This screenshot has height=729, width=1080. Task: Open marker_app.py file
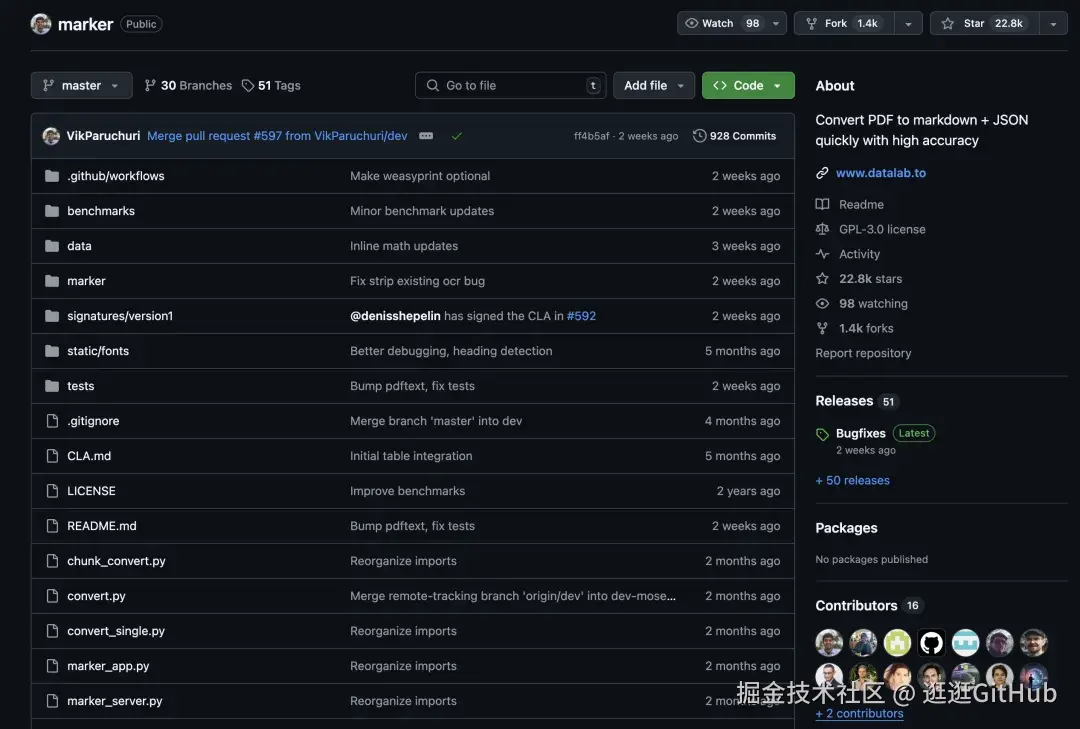[108, 666]
